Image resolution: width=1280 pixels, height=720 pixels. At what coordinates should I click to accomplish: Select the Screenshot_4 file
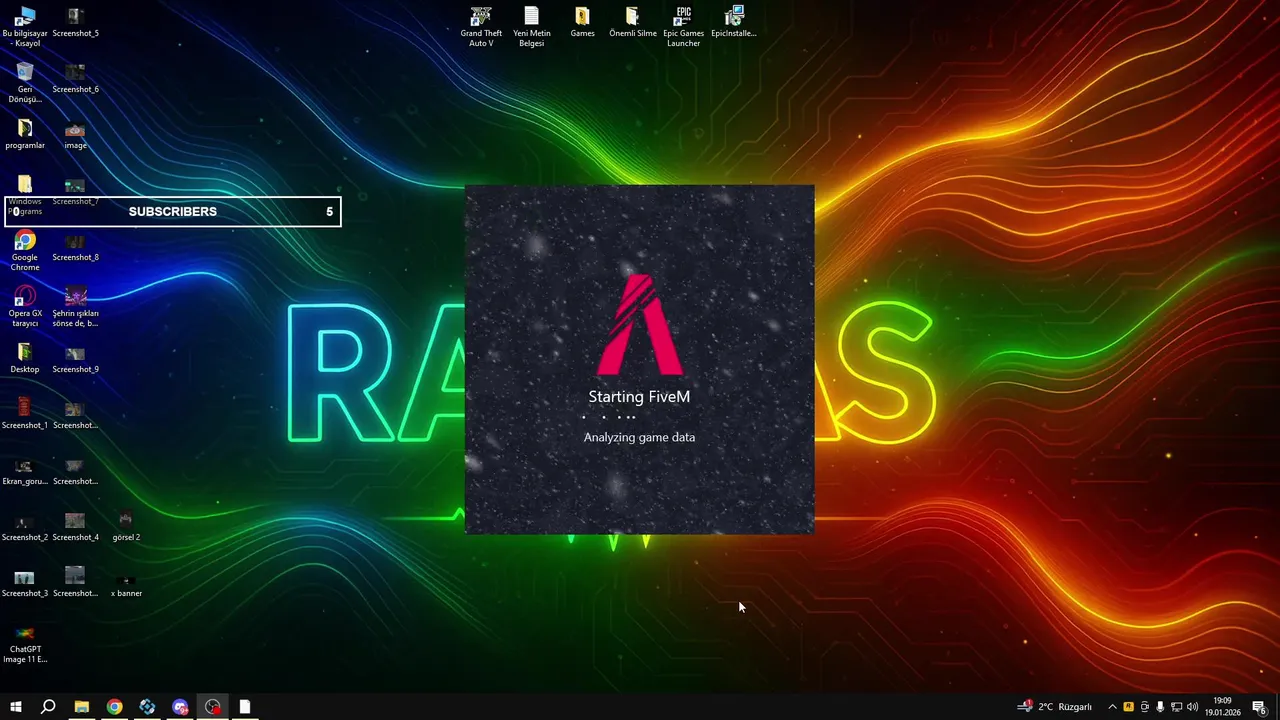pos(75,526)
